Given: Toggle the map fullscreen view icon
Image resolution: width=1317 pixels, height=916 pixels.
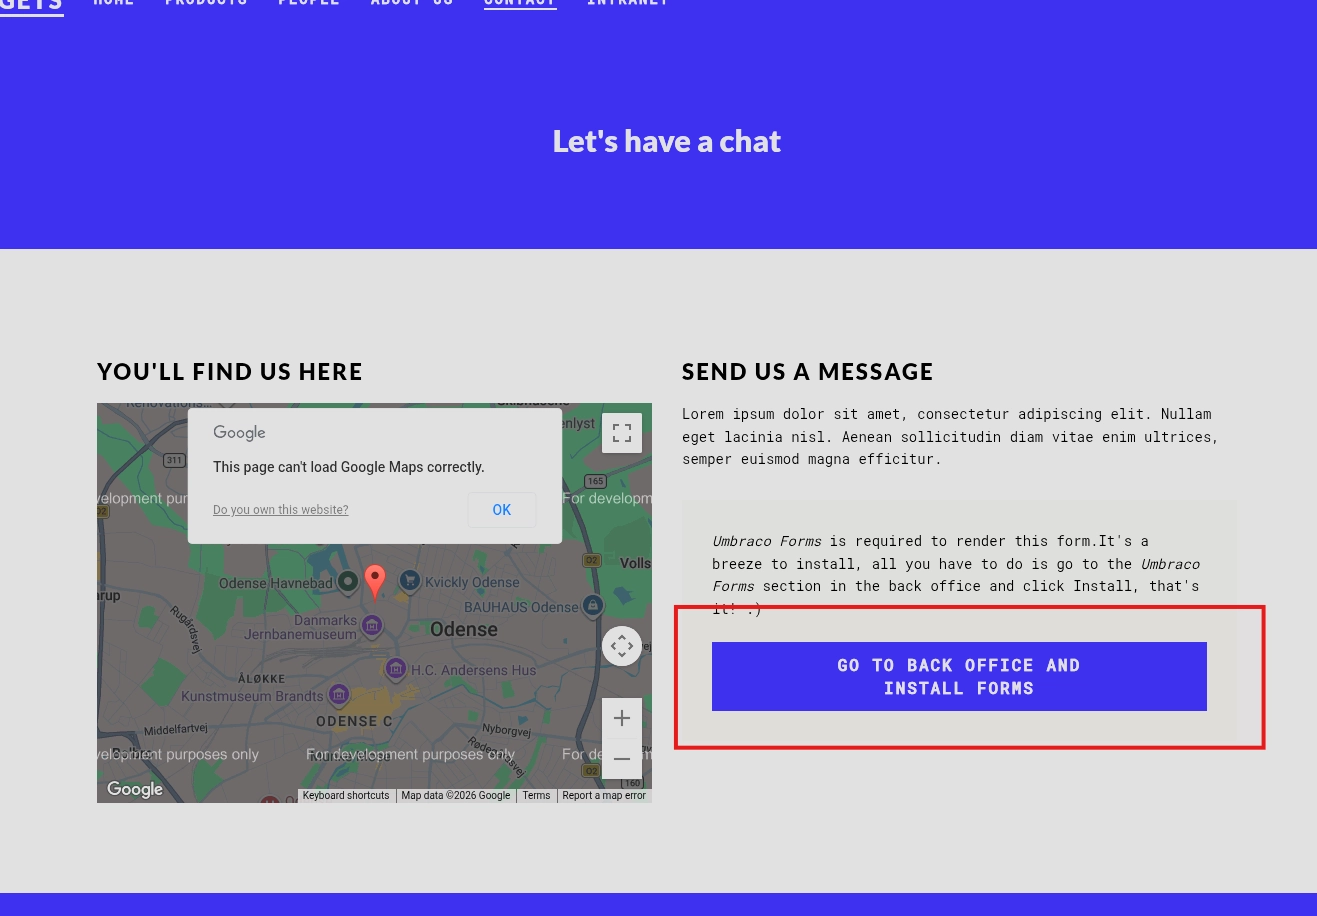Looking at the screenshot, I should pyautogui.click(x=621, y=433).
